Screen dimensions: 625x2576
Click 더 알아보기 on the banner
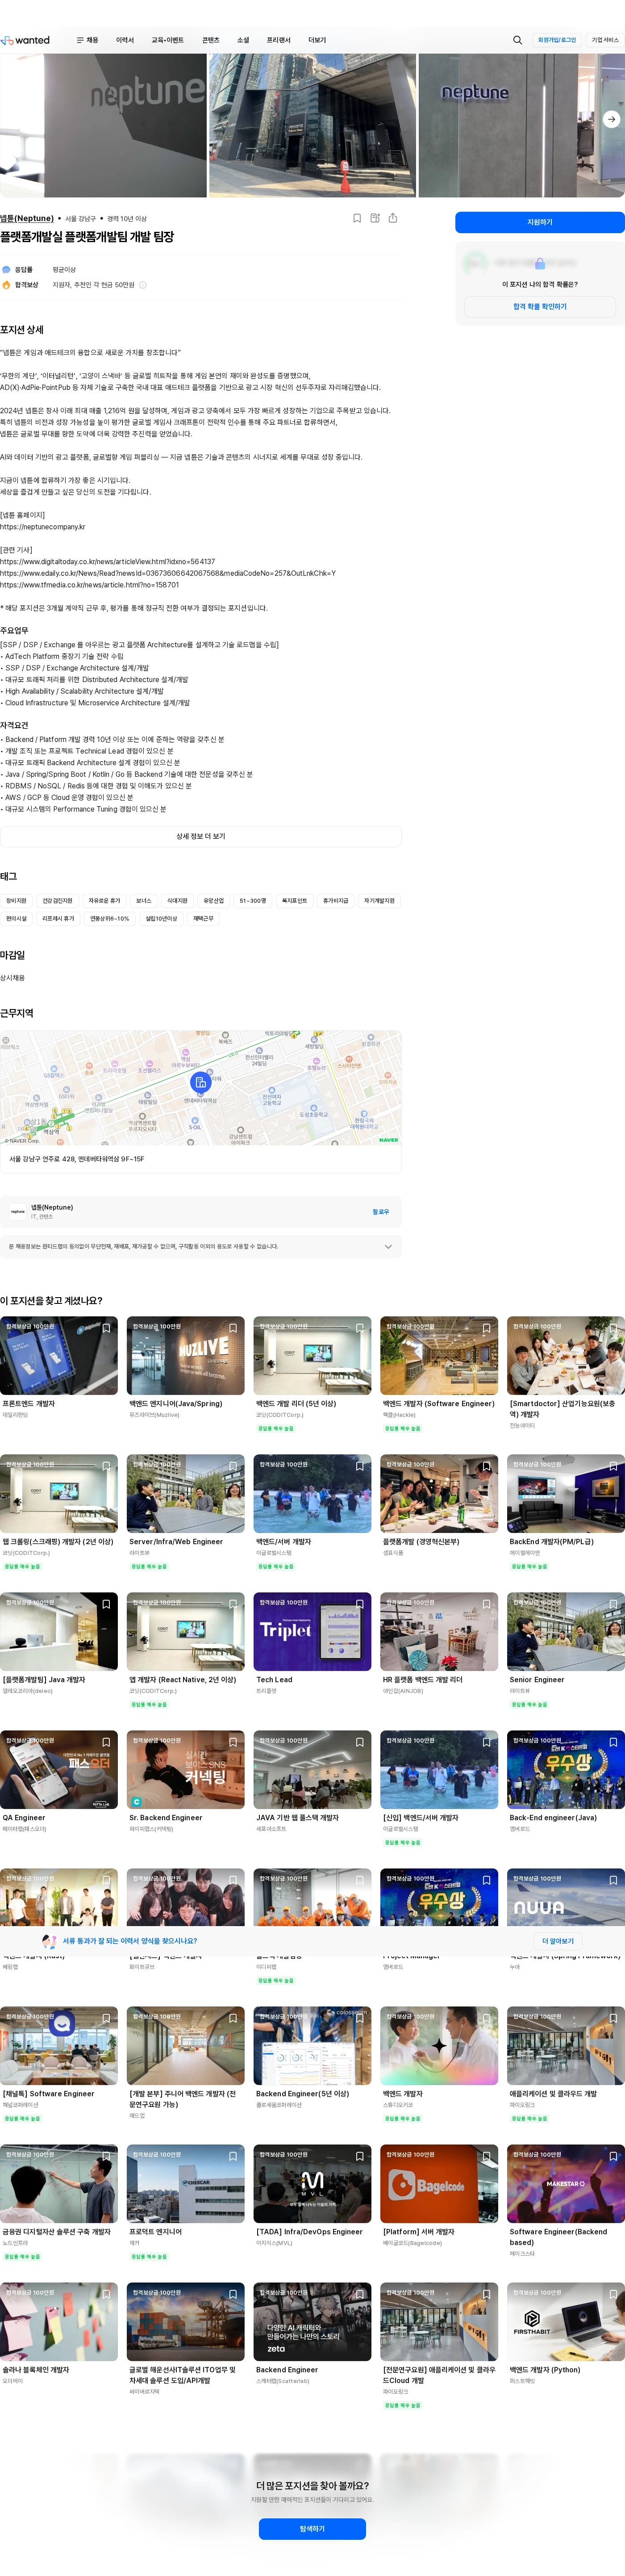pos(558,1941)
